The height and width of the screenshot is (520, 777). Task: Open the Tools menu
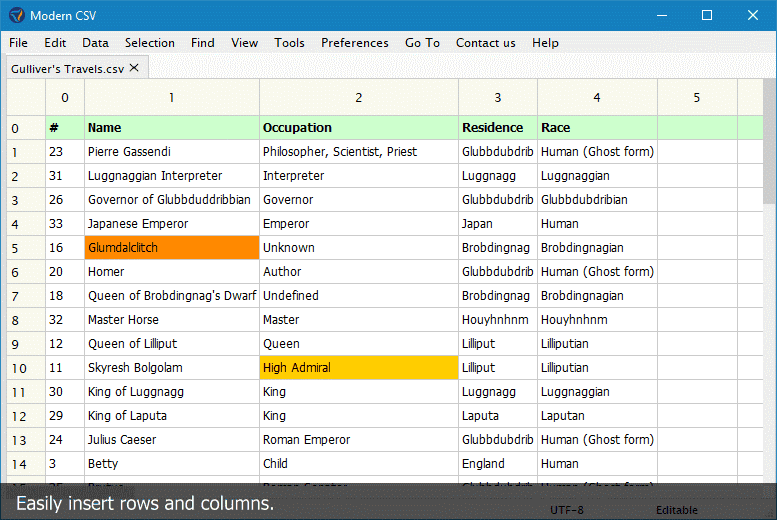(289, 43)
